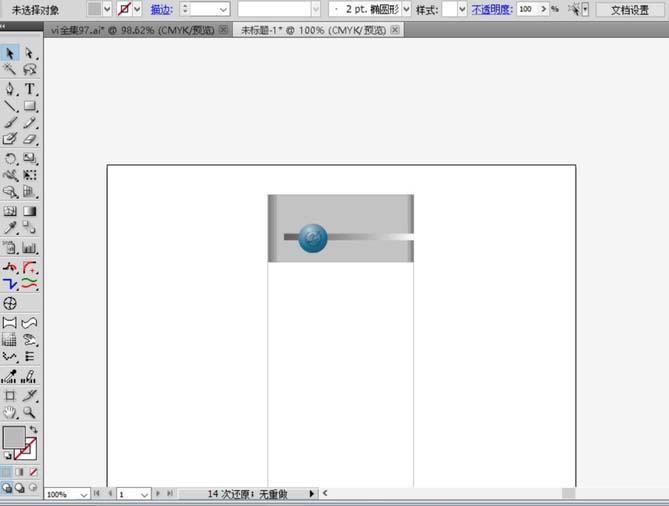Expand the status bar arrow menu
Image resolution: width=669 pixels, height=506 pixels.
[x=311, y=494]
